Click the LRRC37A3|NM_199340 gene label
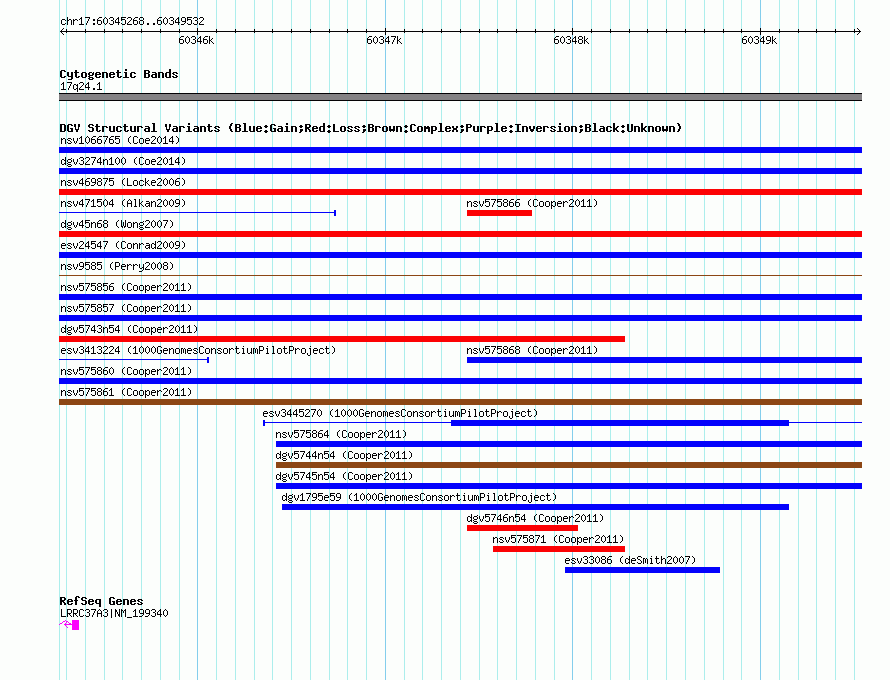 click(x=114, y=613)
